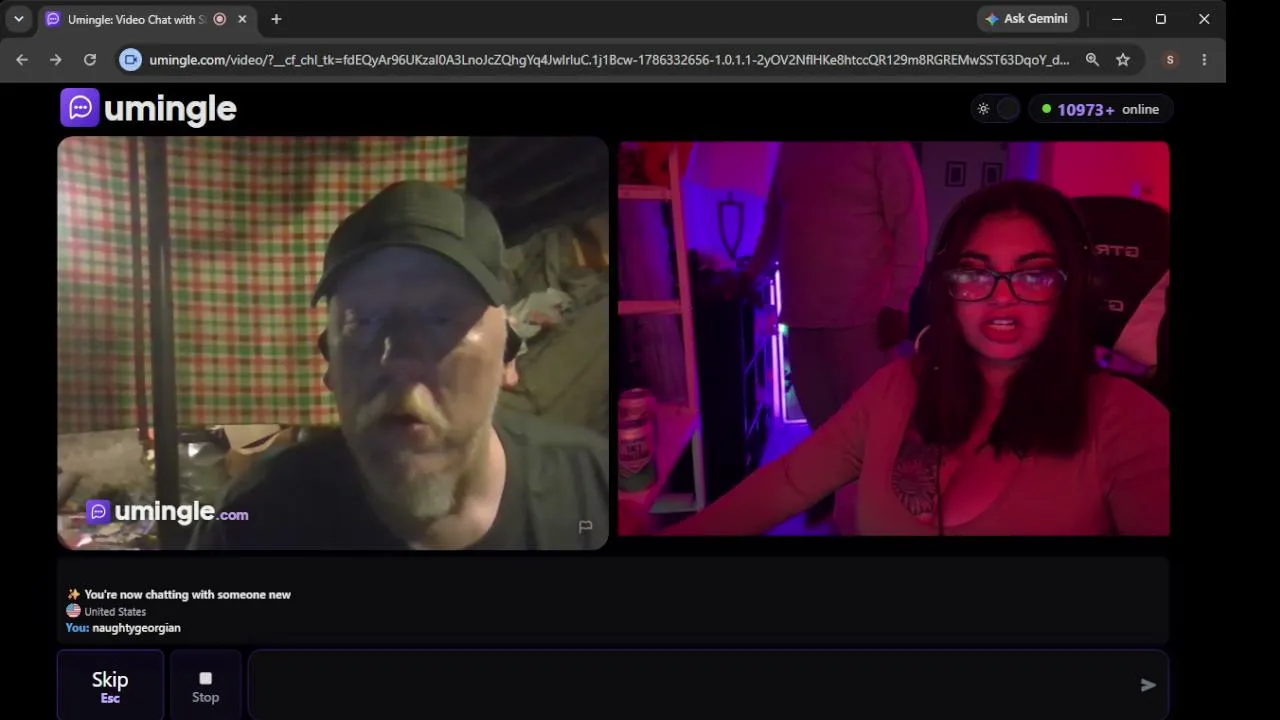1280x720 pixels.
Task: Open the zoom magnifier icon
Action: [1092, 60]
